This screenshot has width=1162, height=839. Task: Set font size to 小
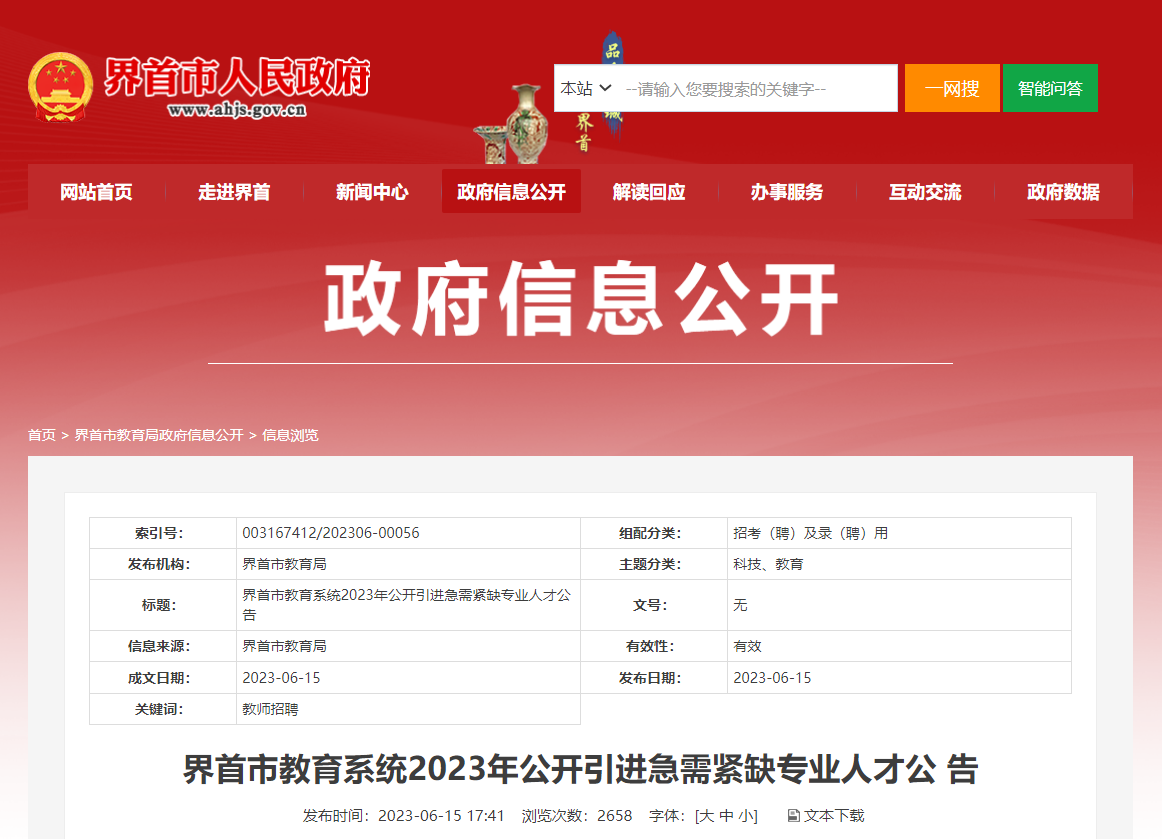746,816
